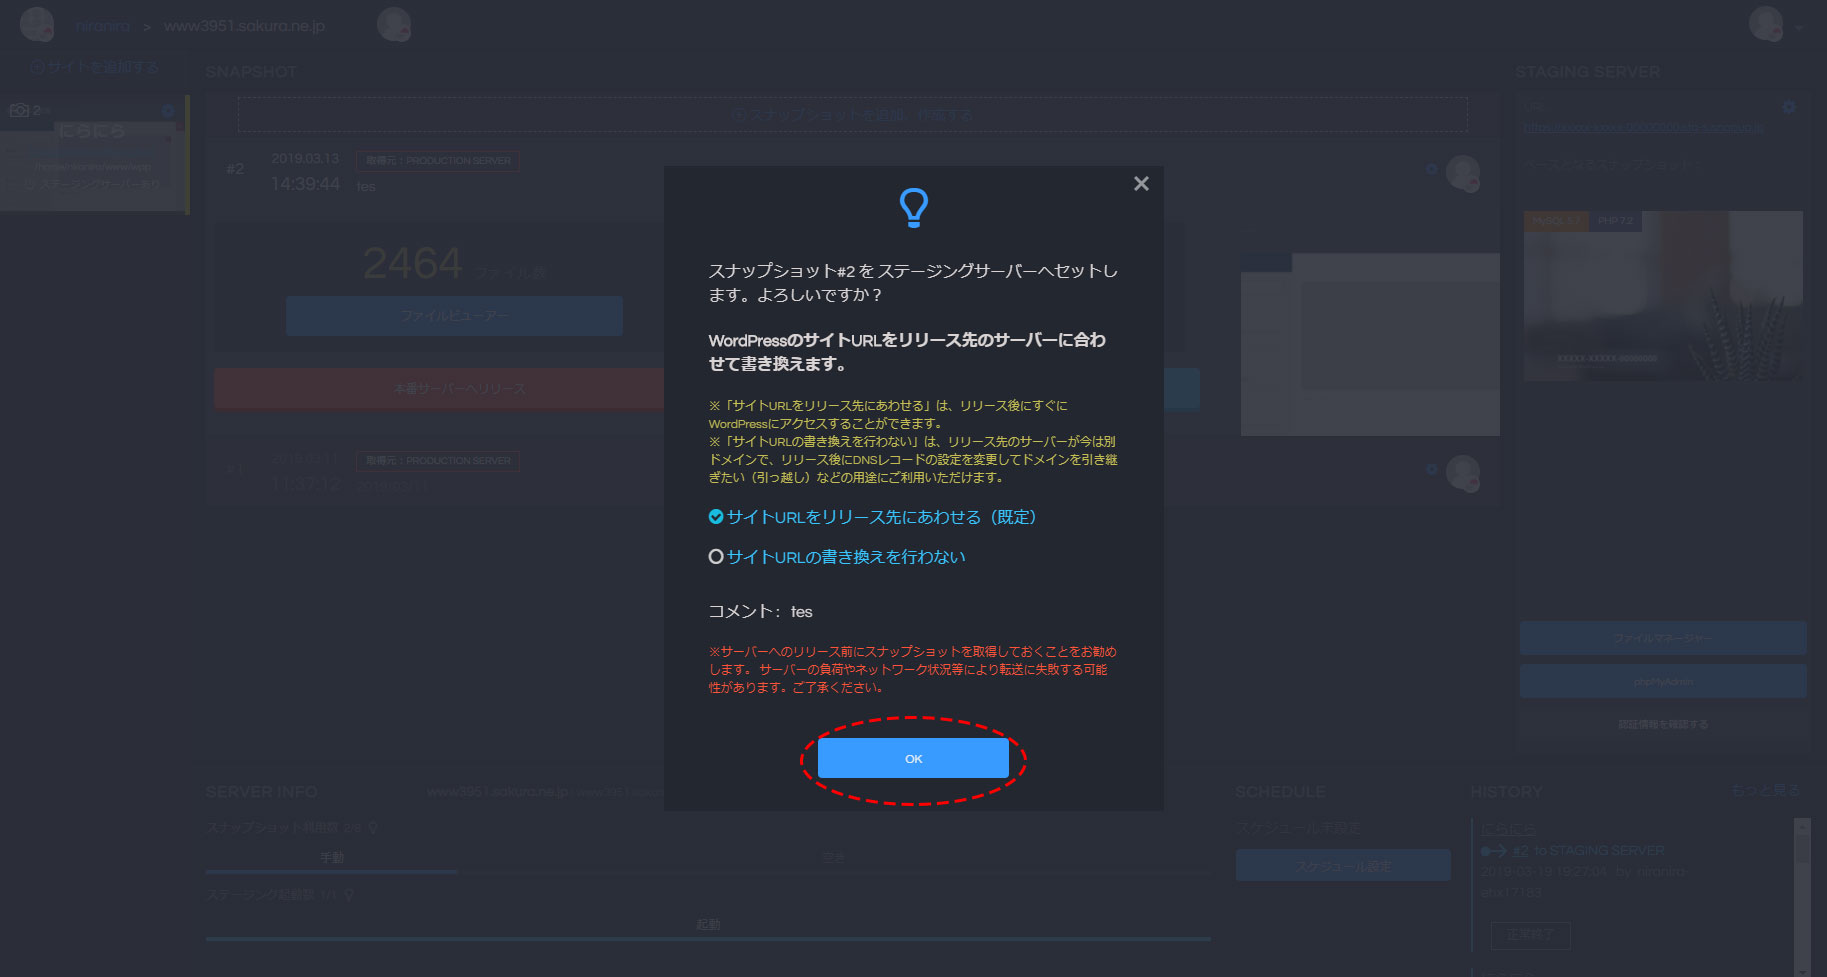Open settings gear for snapshot #2
Screen dimensions: 1827x977
1431,169
